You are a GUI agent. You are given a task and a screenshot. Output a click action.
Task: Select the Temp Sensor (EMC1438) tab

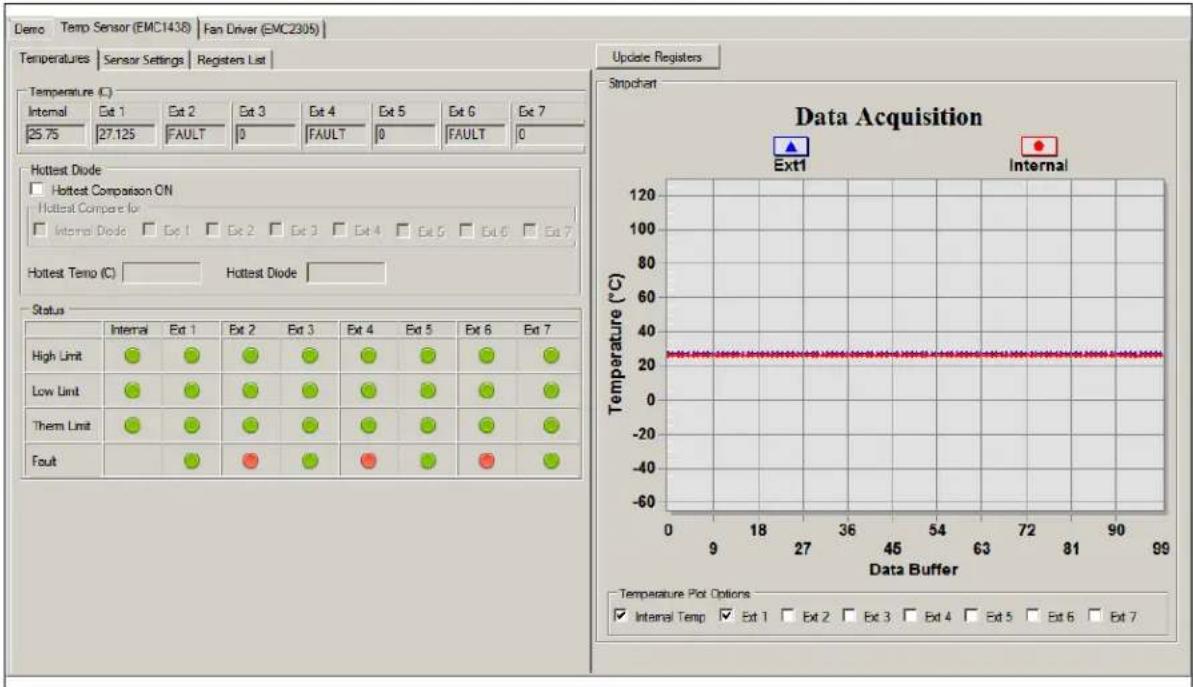pos(126,27)
